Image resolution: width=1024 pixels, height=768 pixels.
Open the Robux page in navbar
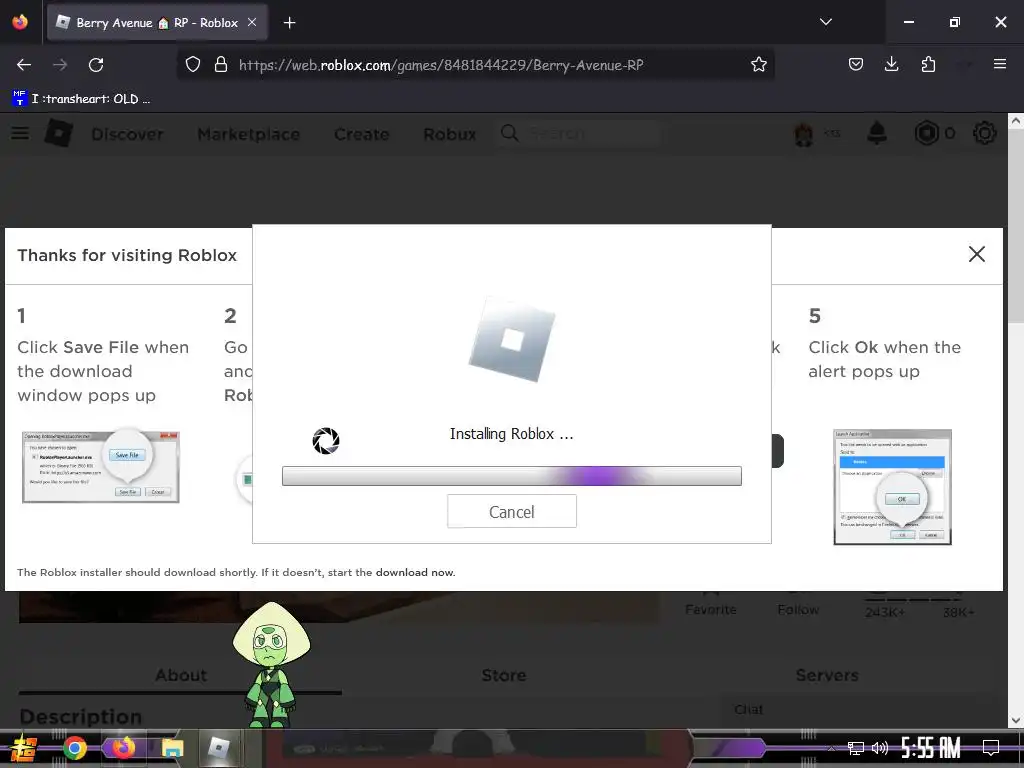pos(449,134)
